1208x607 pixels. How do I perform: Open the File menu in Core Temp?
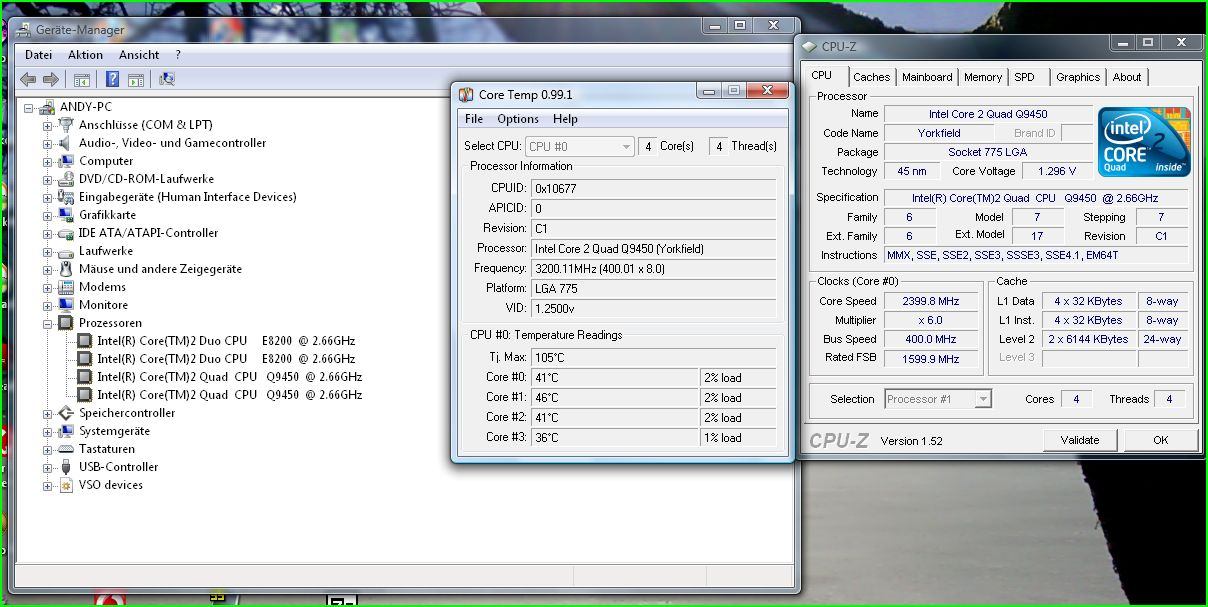[x=474, y=119]
